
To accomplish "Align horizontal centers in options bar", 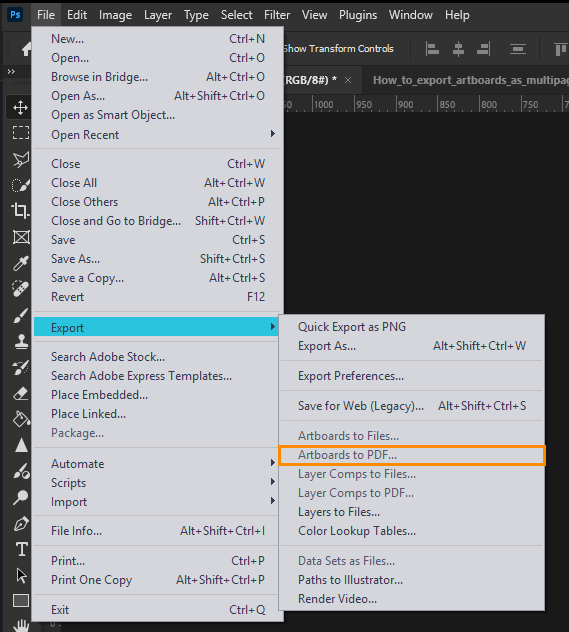I will (x=458, y=49).
